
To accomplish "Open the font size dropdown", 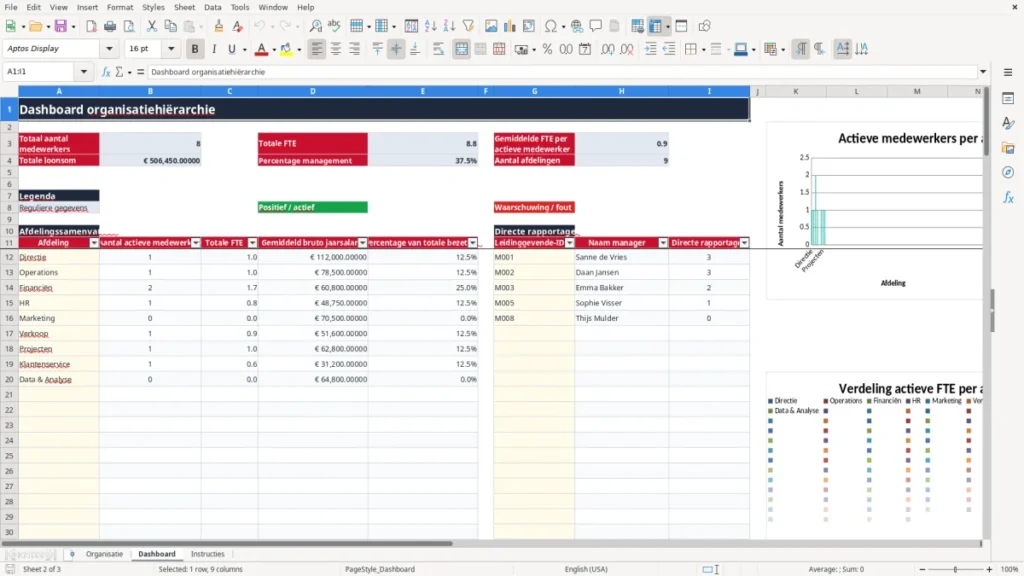I will [x=171, y=49].
